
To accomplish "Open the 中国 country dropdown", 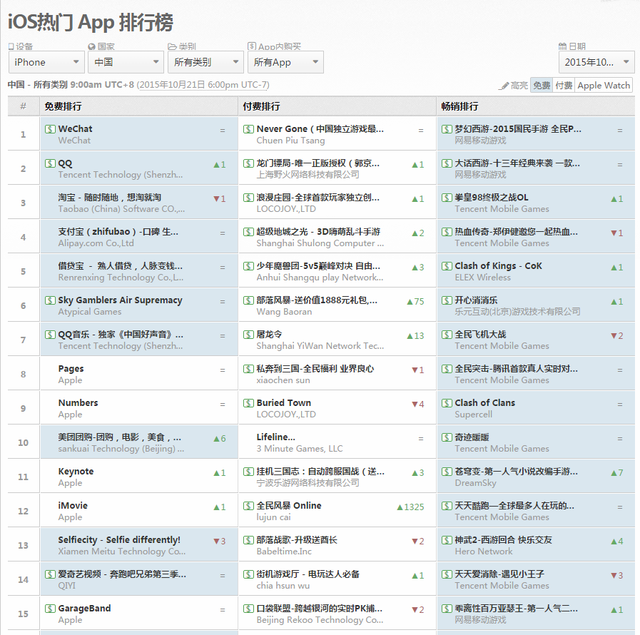I will click(x=126, y=62).
